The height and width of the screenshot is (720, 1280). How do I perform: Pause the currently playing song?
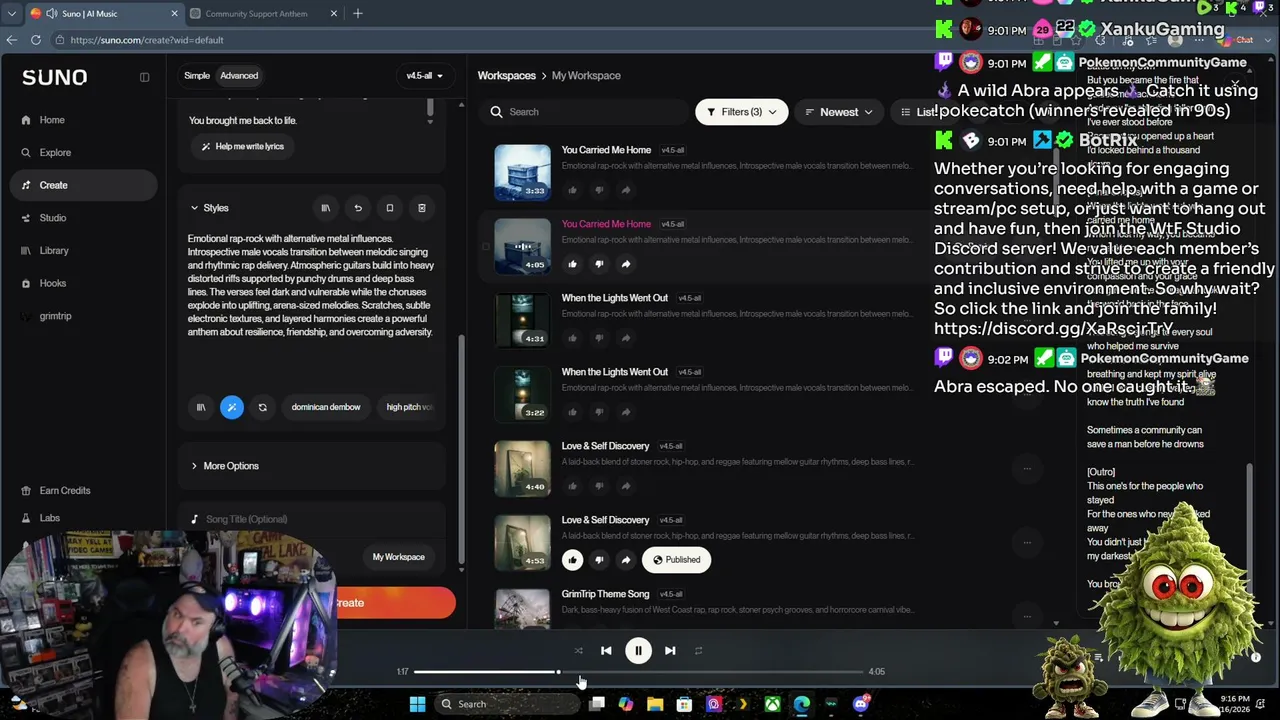coord(638,651)
